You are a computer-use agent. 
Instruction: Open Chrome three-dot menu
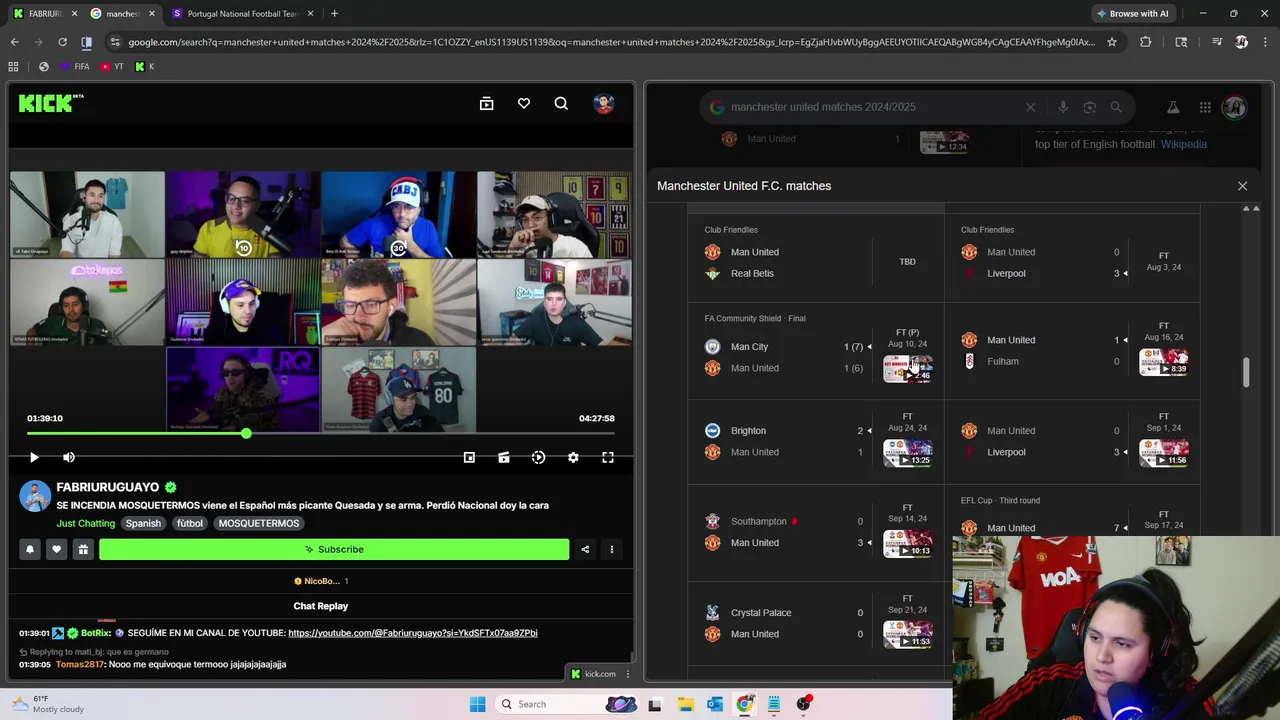(1266, 42)
